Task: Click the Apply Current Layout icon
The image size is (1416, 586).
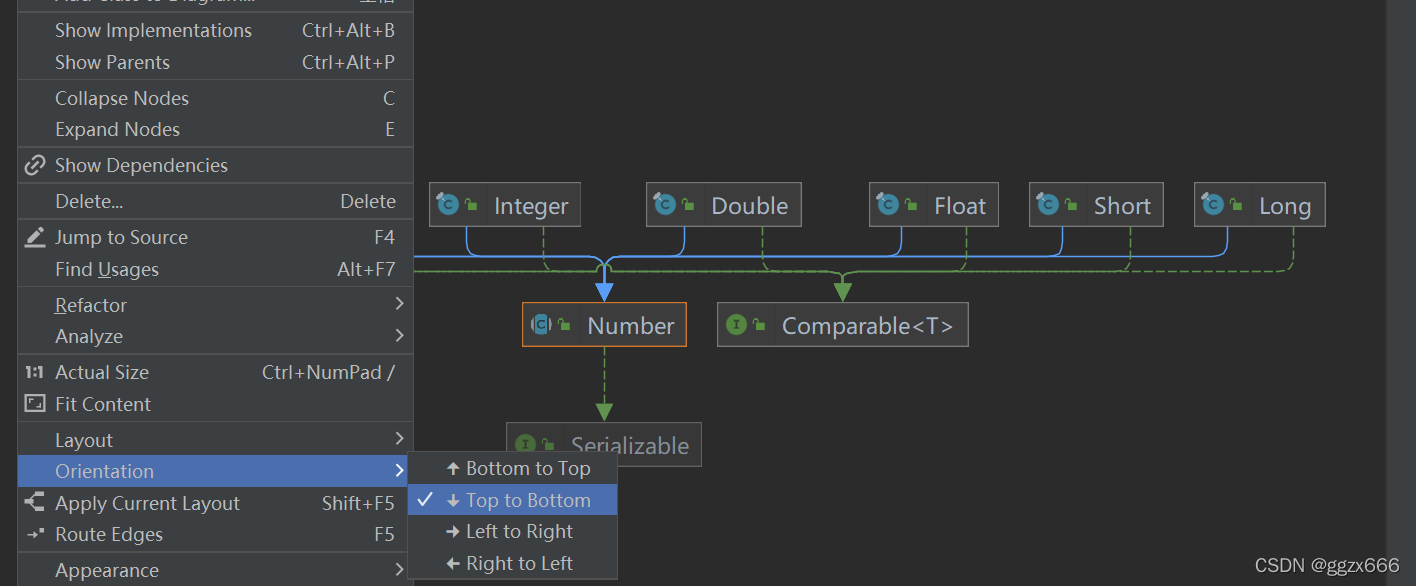Action: 35,503
